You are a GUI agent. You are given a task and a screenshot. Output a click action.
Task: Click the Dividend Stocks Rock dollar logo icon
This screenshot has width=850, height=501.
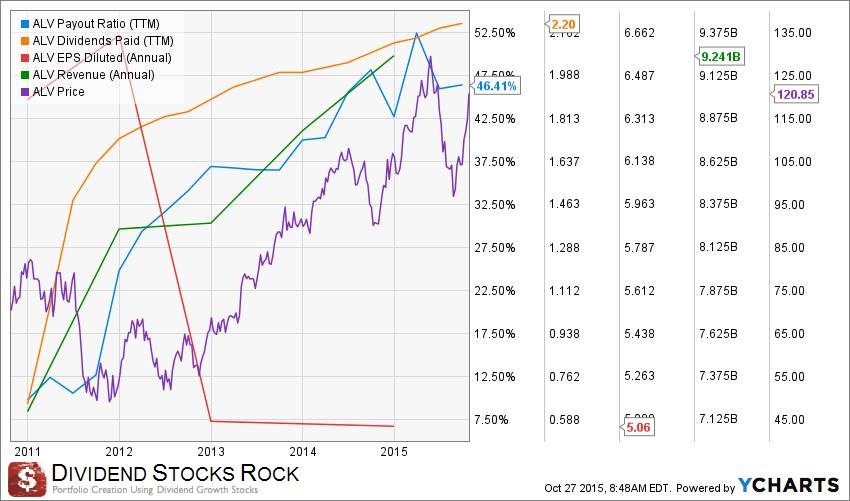[x=27, y=477]
